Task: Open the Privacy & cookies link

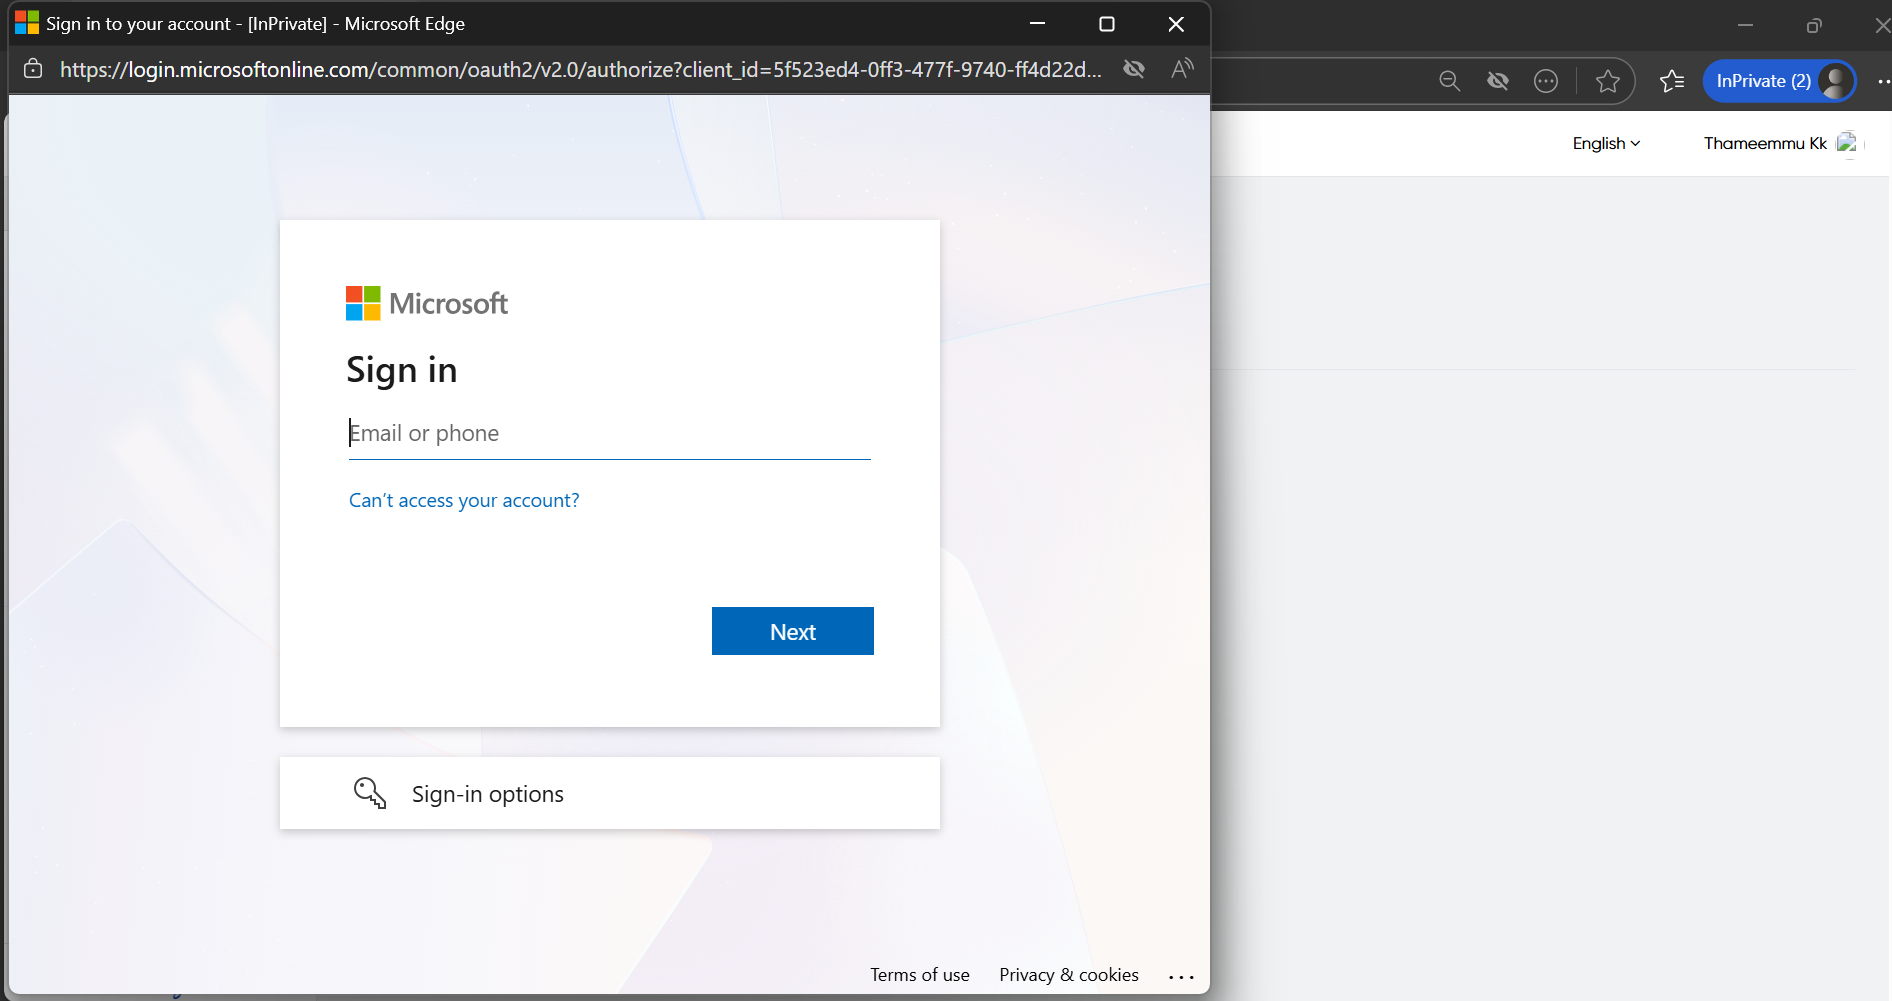Action: point(1068,975)
